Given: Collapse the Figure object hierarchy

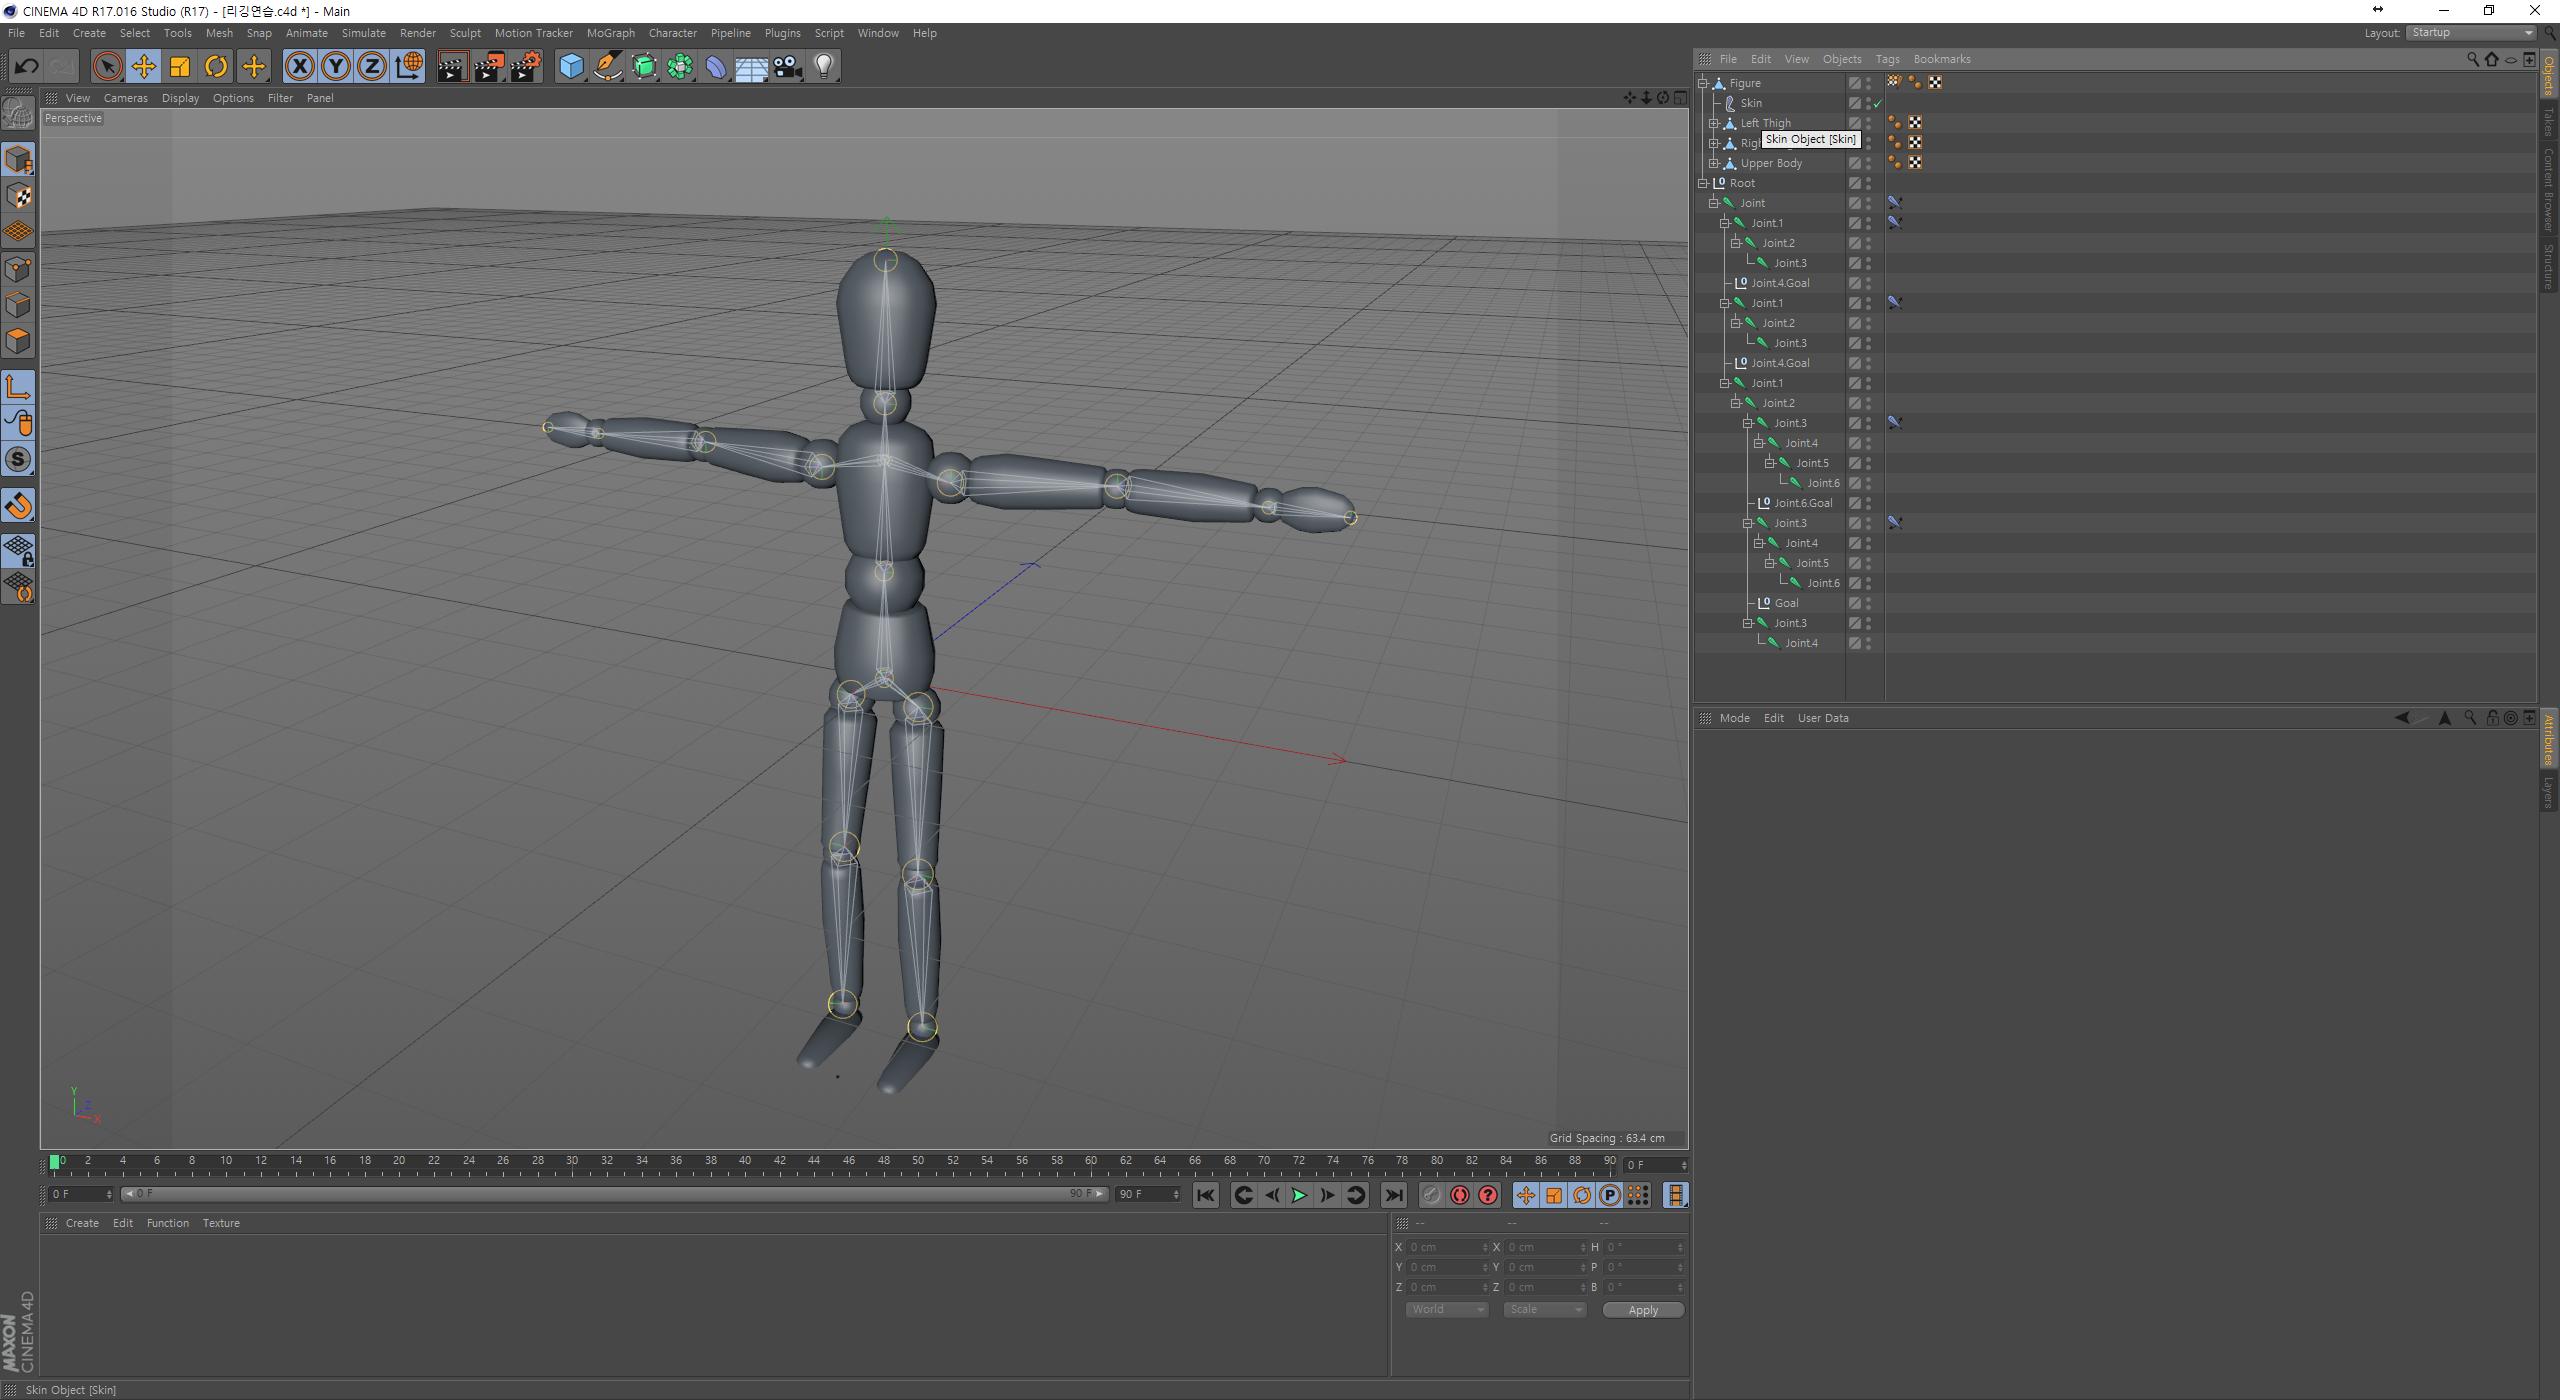Looking at the screenshot, I should click(x=1703, y=83).
